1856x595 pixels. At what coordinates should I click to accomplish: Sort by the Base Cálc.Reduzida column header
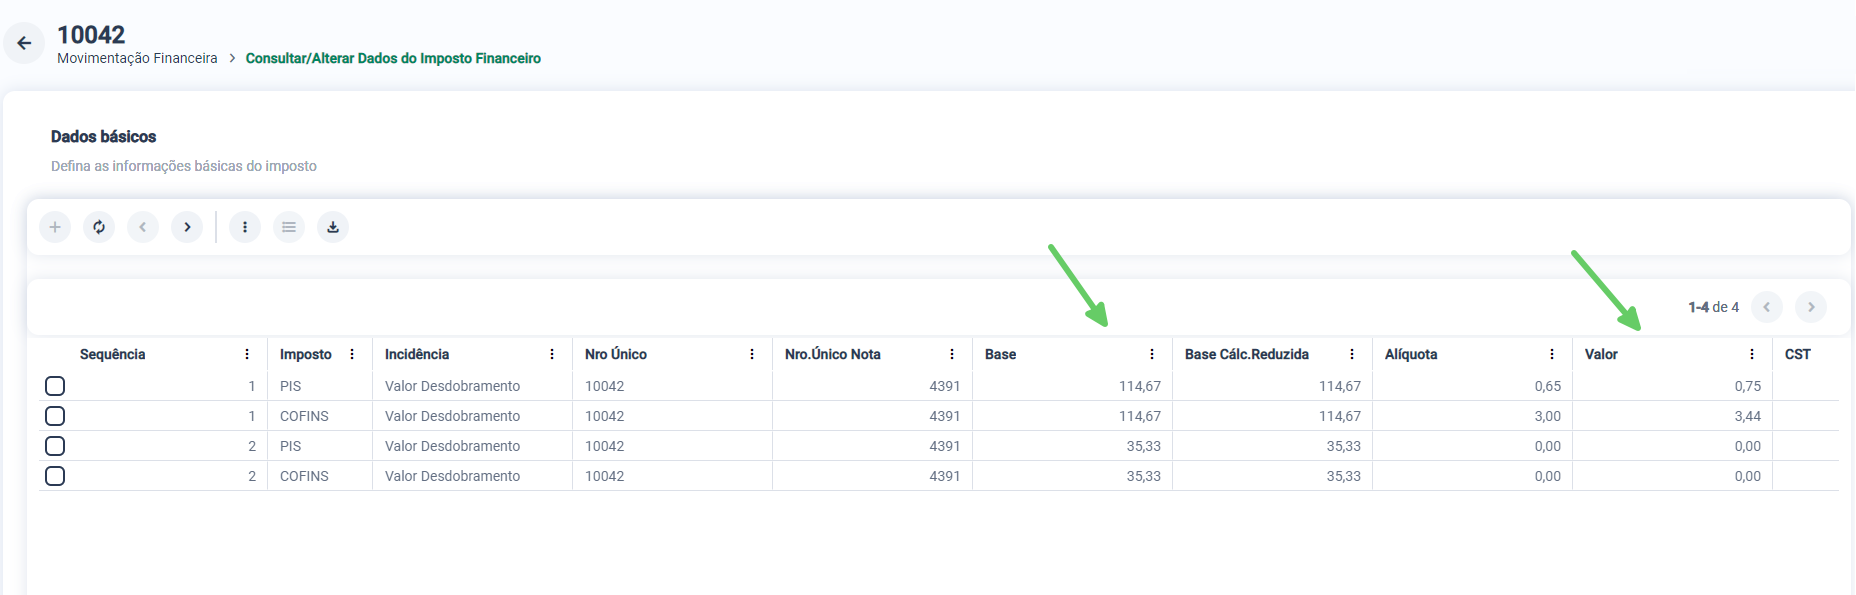point(1247,354)
